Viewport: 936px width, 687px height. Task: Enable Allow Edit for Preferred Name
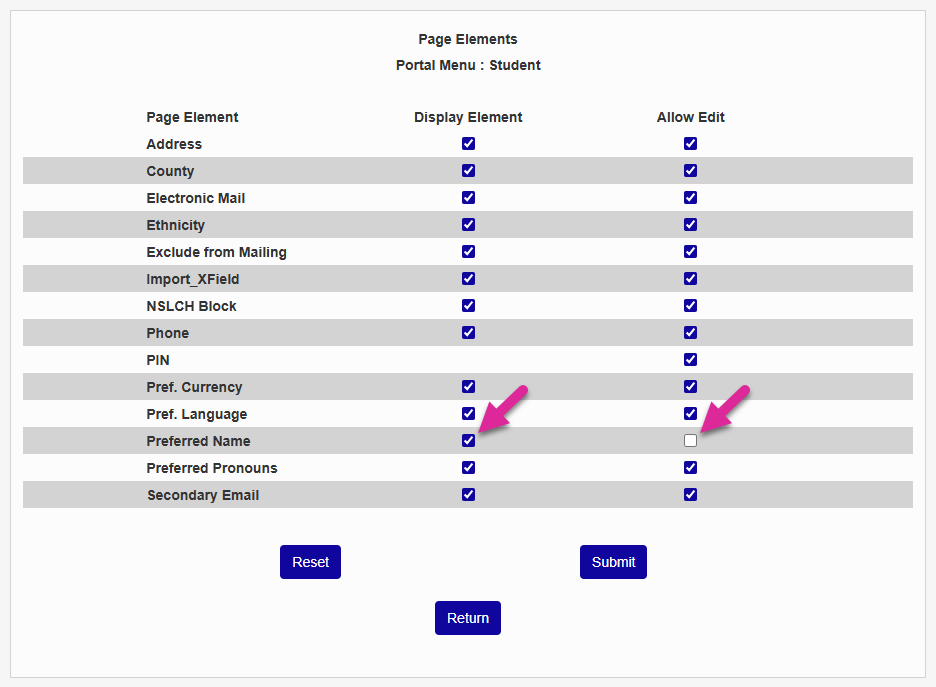pyautogui.click(x=691, y=440)
